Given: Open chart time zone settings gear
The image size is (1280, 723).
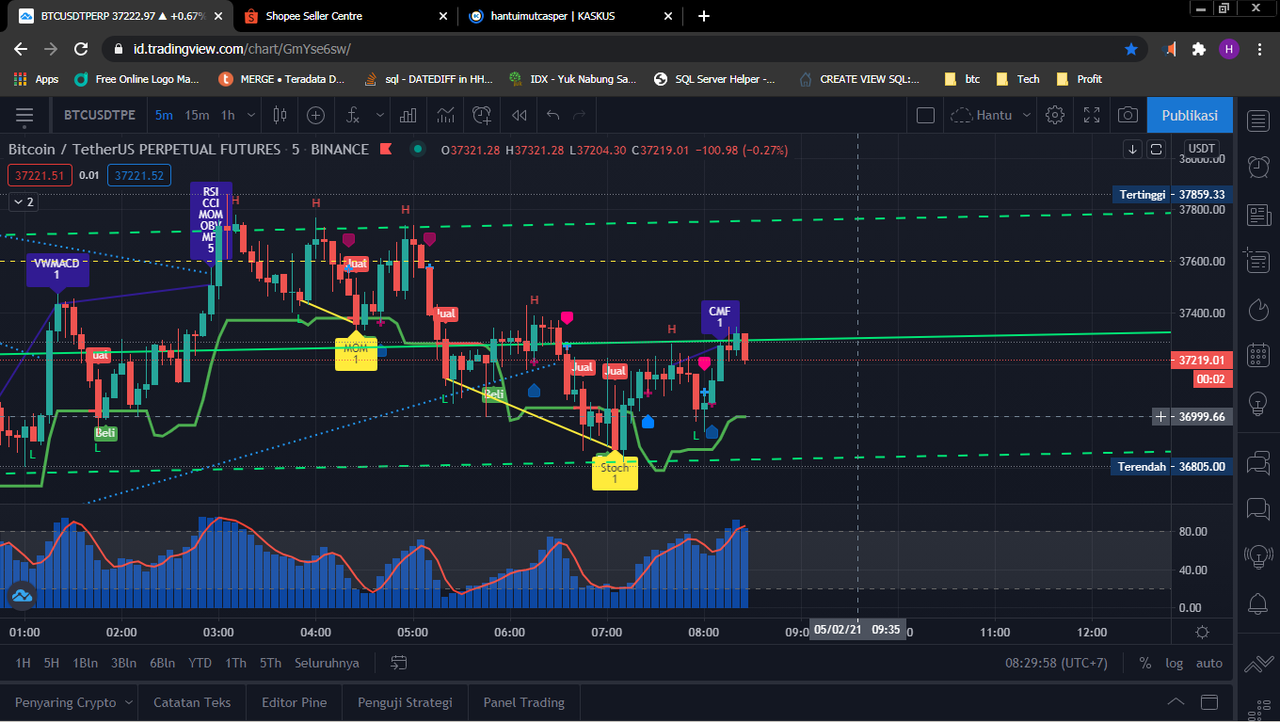Looking at the screenshot, I should coord(1202,632).
